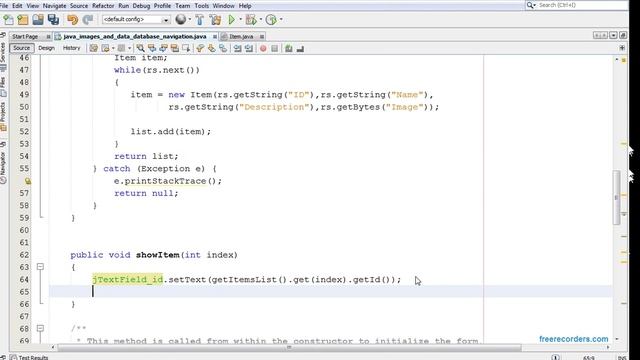Close the Item.java tab
Screen dimensions: 640x360
[x=262, y=37]
